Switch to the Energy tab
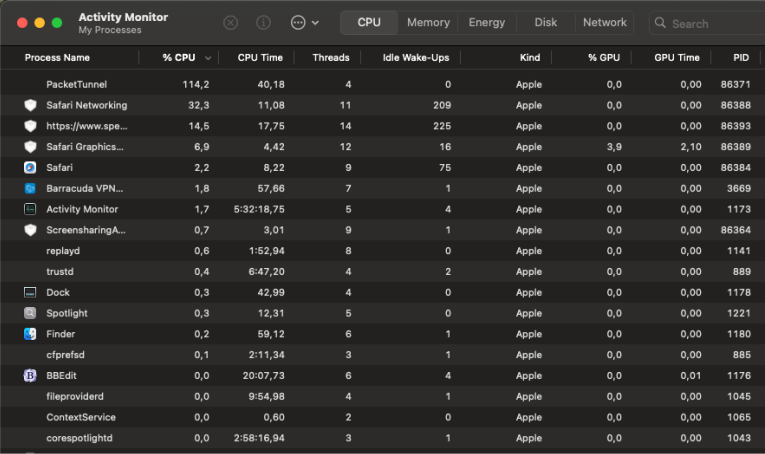Screen dimensions: 765x454 tap(487, 22)
